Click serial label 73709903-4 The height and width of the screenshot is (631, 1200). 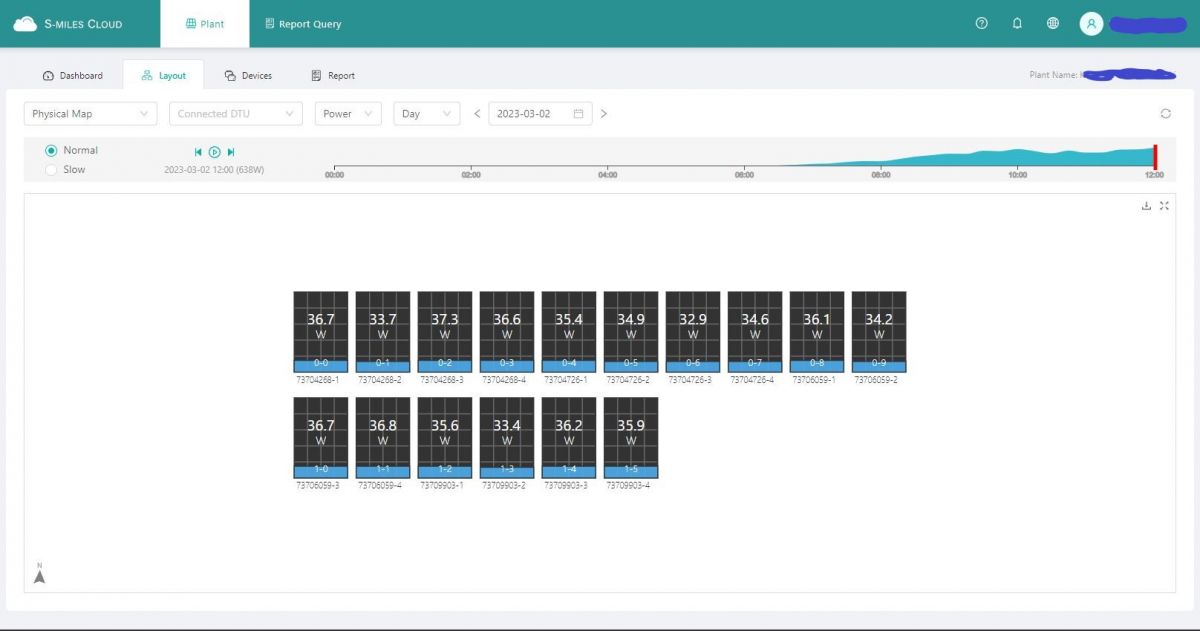628,486
